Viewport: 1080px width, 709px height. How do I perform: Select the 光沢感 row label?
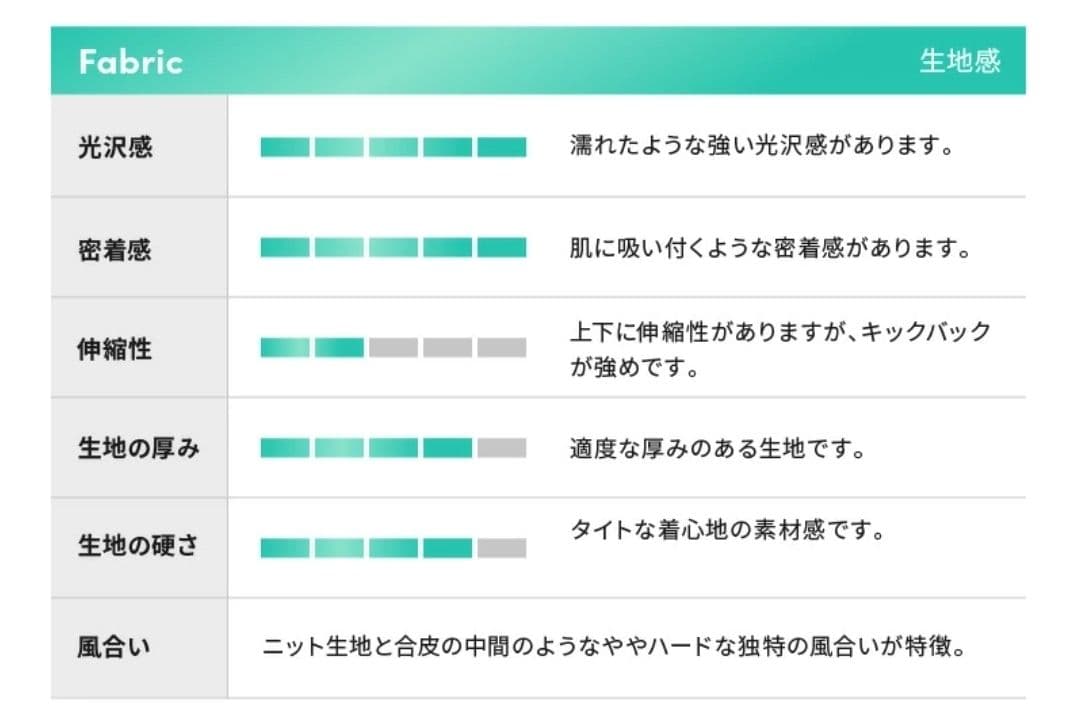(x=115, y=148)
